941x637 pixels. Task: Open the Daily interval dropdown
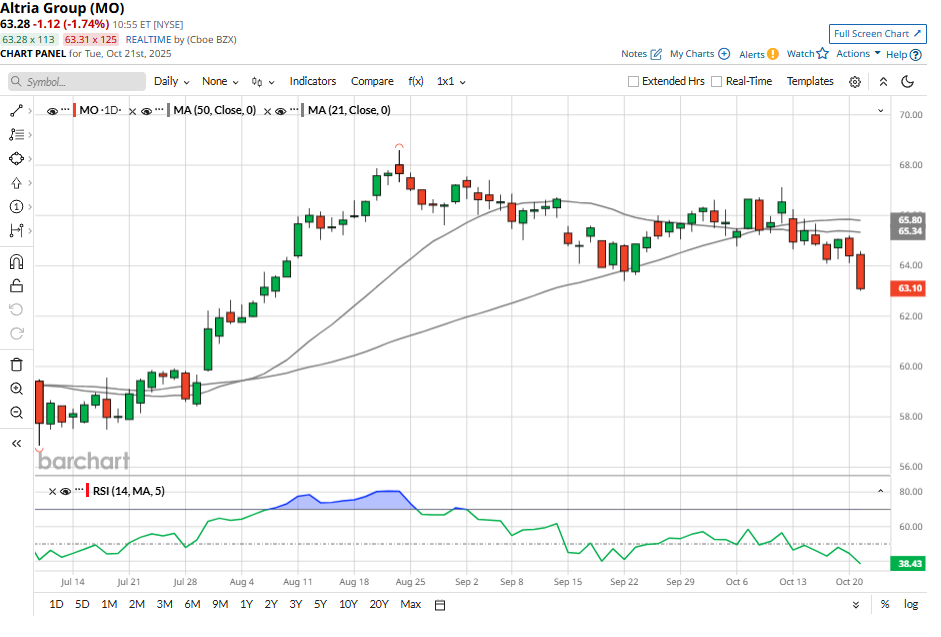pyautogui.click(x=171, y=82)
